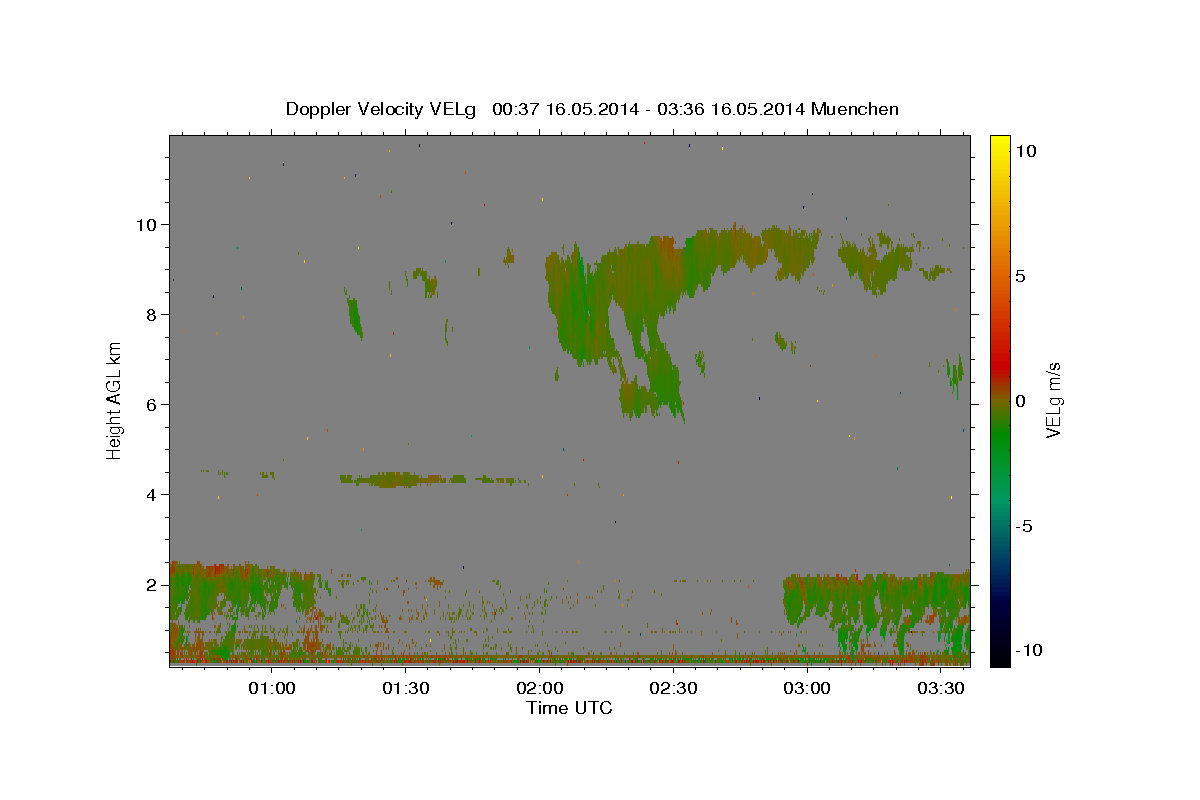Image resolution: width=1200 pixels, height=800 pixels.
Task: Select the '03:00' time axis label
Action: pos(807,688)
